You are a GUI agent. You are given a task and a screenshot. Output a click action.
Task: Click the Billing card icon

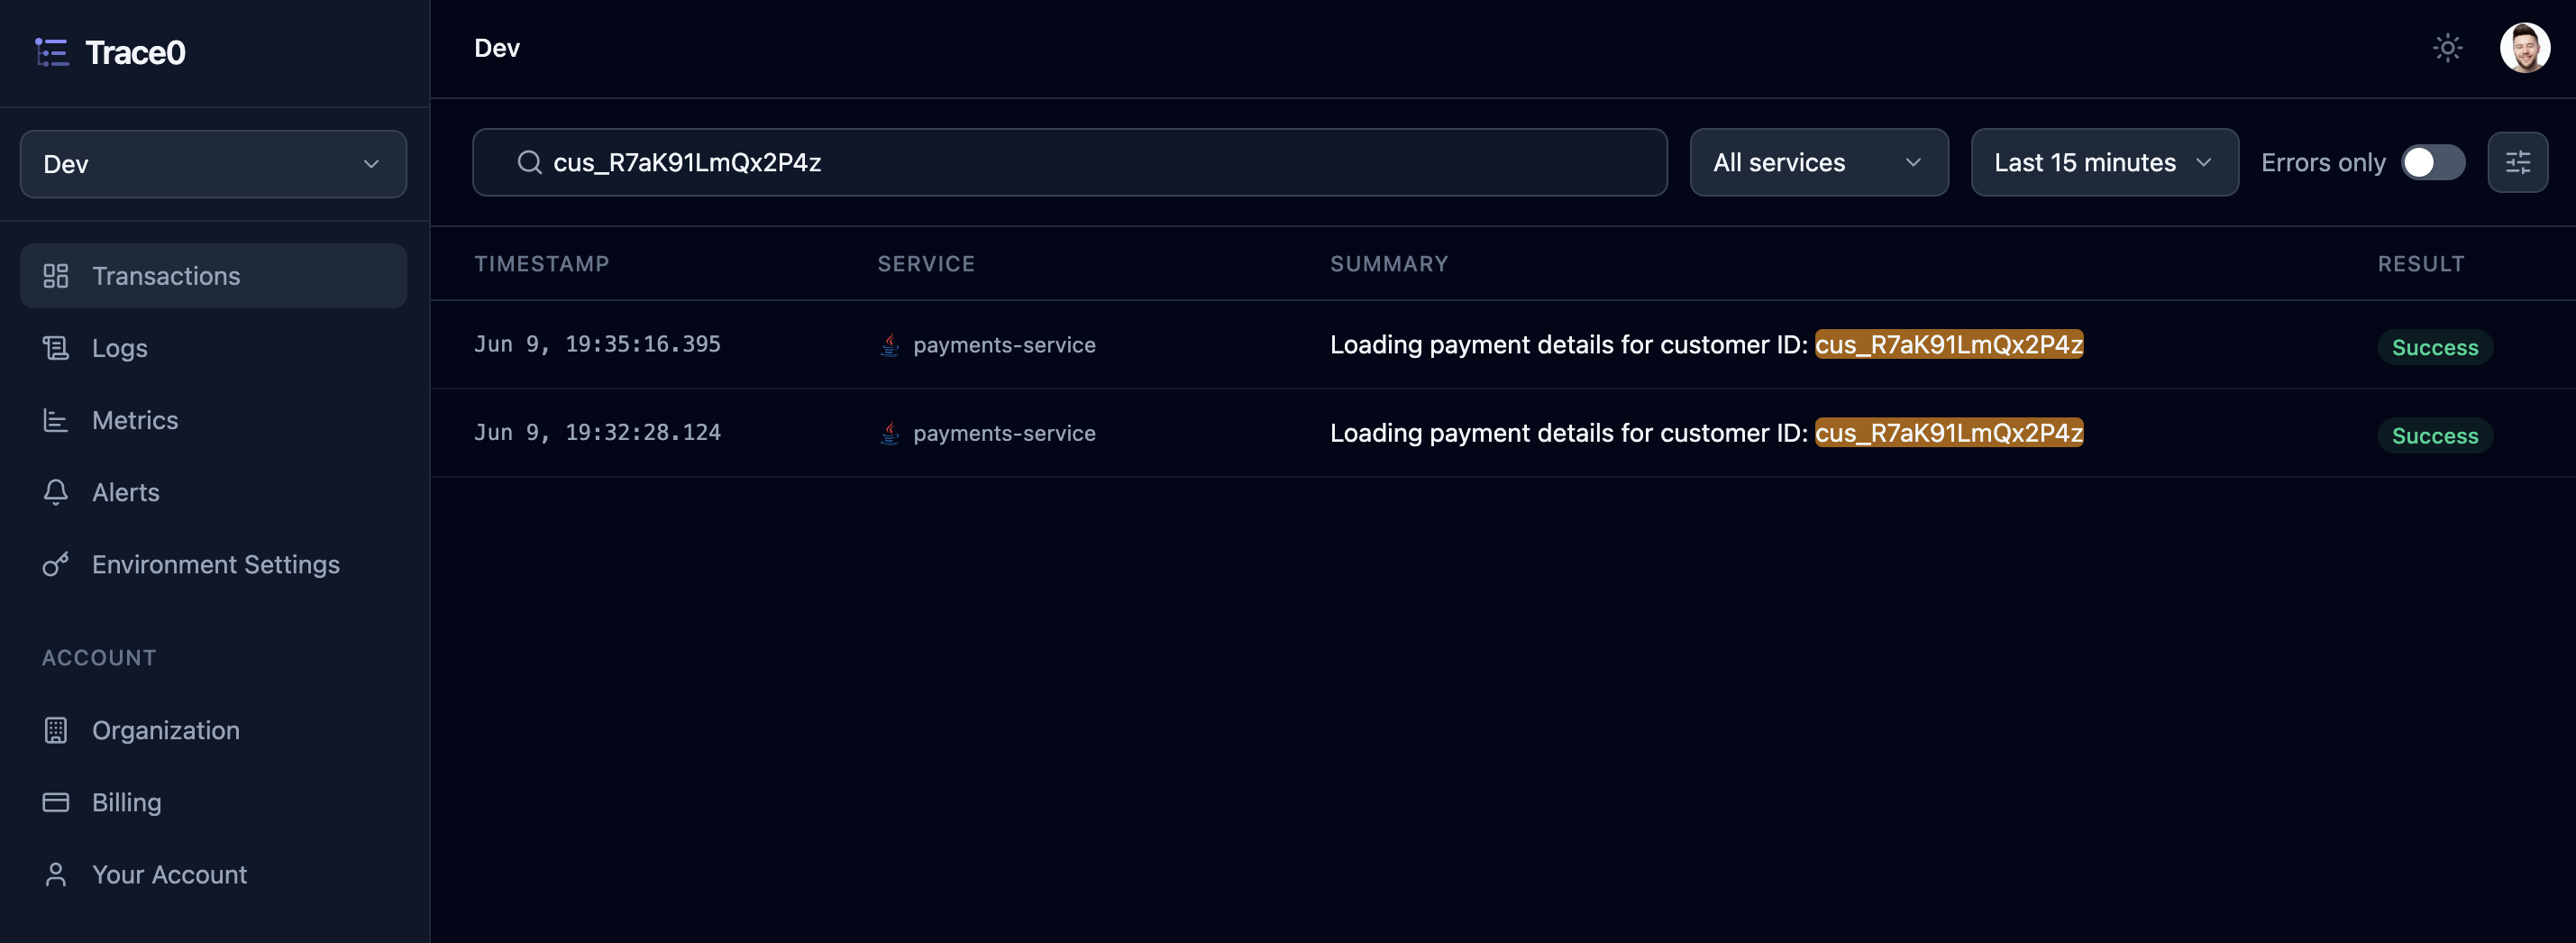click(56, 802)
